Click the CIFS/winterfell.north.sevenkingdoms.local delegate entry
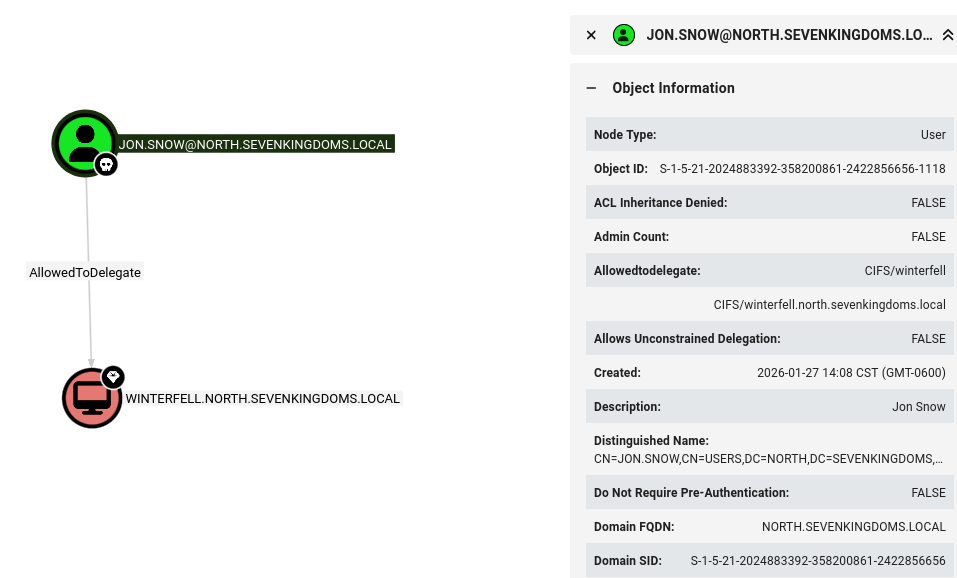 coord(829,305)
